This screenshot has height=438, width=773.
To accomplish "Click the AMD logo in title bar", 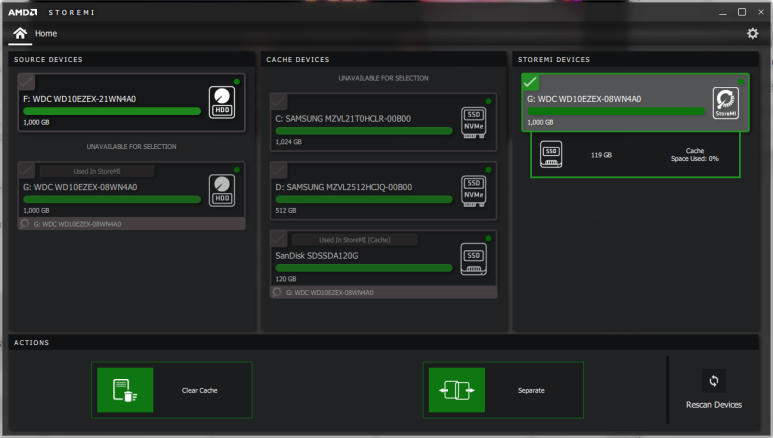I will (x=23, y=12).
